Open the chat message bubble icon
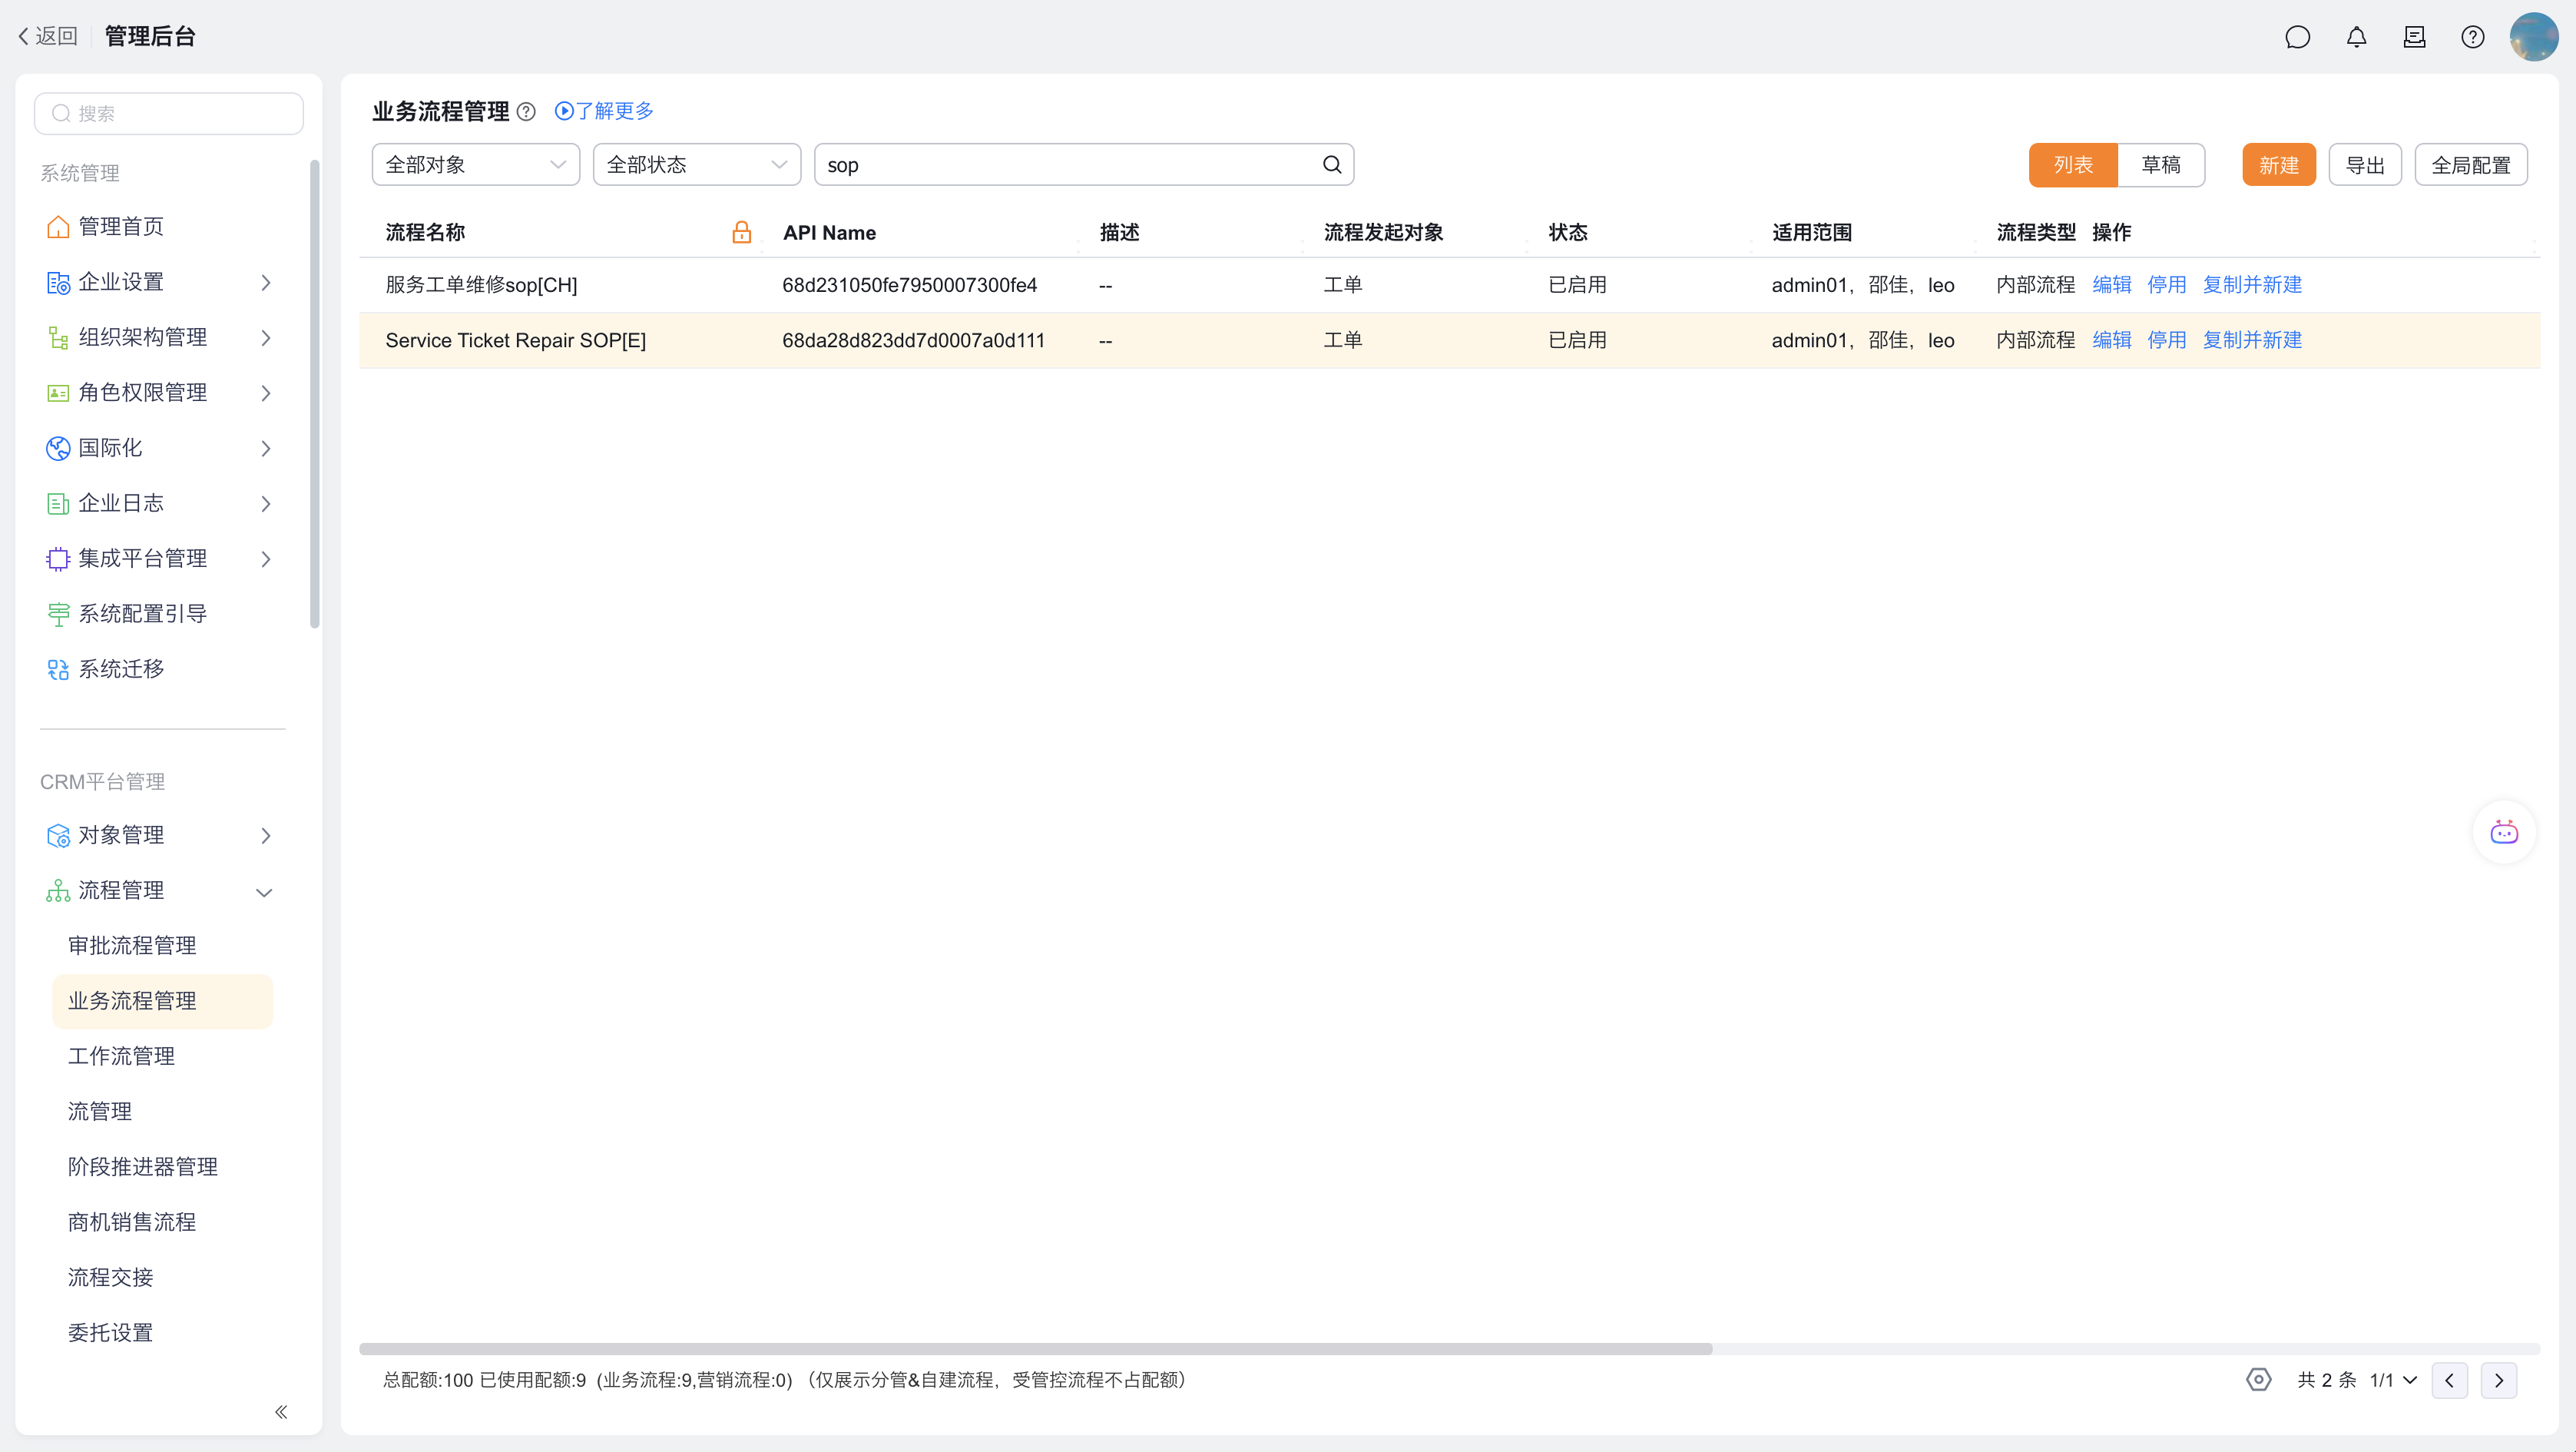The image size is (2576, 1452). pos(2297,37)
